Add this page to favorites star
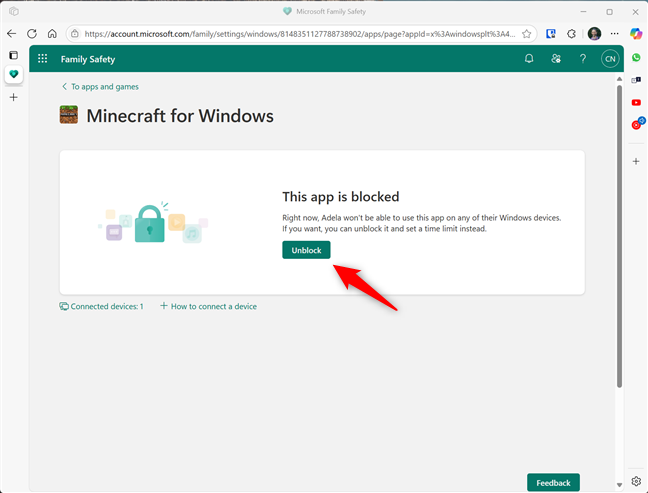648x493 pixels. [526, 34]
